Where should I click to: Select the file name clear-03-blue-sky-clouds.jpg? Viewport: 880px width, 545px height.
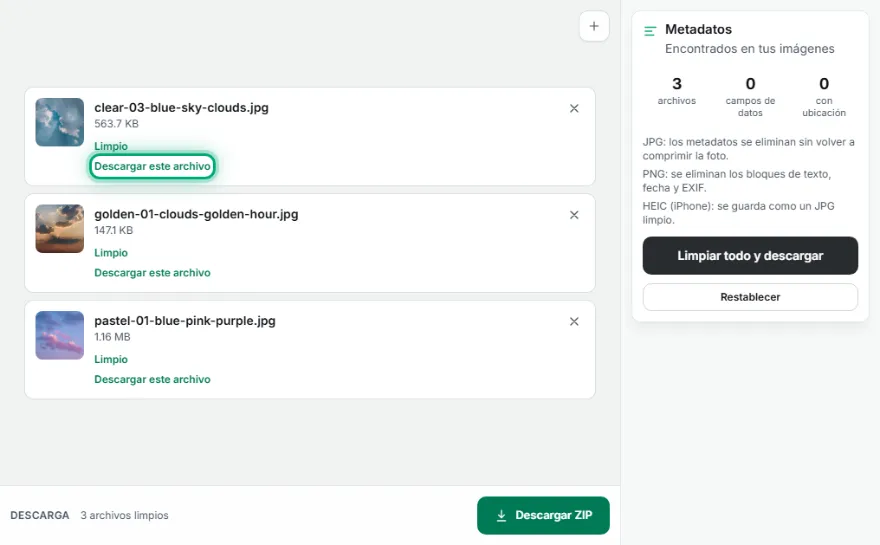click(181, 108)
